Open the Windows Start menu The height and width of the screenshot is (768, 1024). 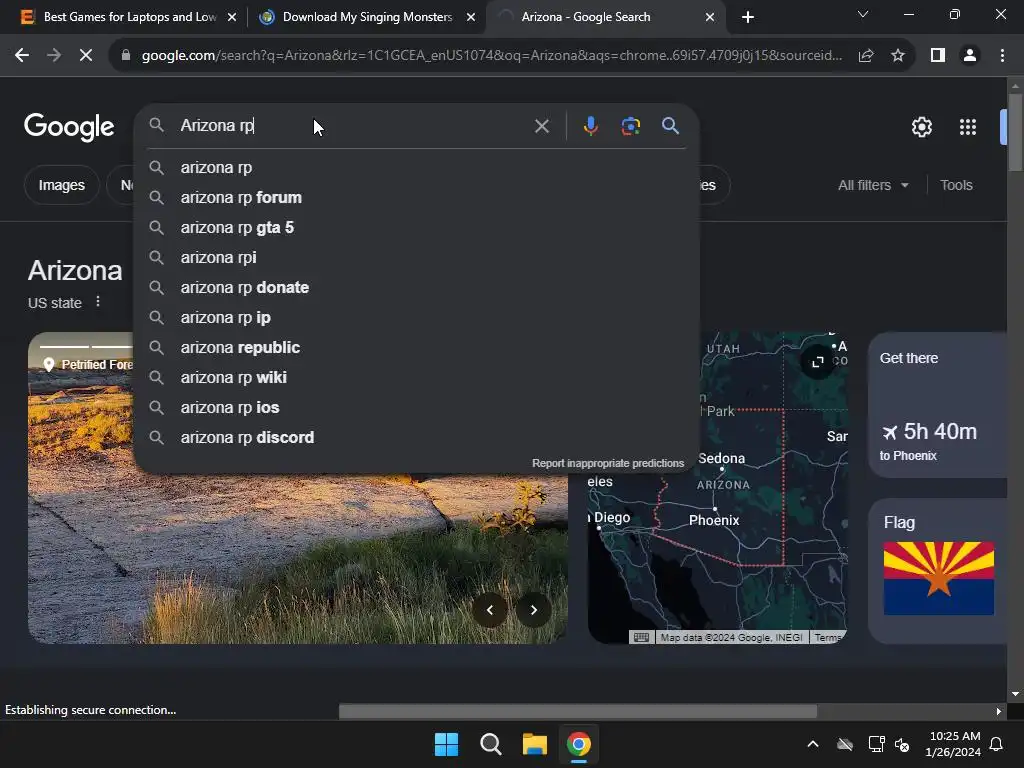point(447,744)
